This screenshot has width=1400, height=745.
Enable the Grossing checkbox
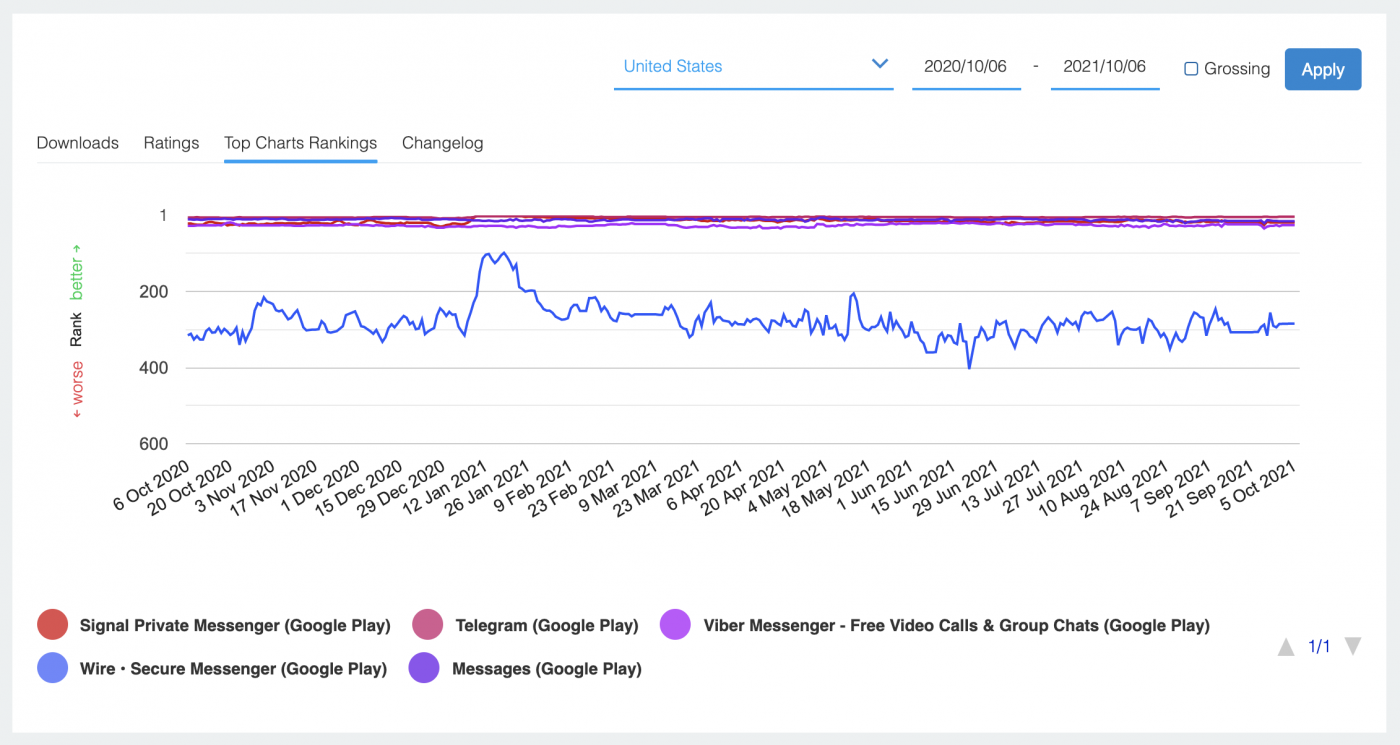tap(1190, 68)
